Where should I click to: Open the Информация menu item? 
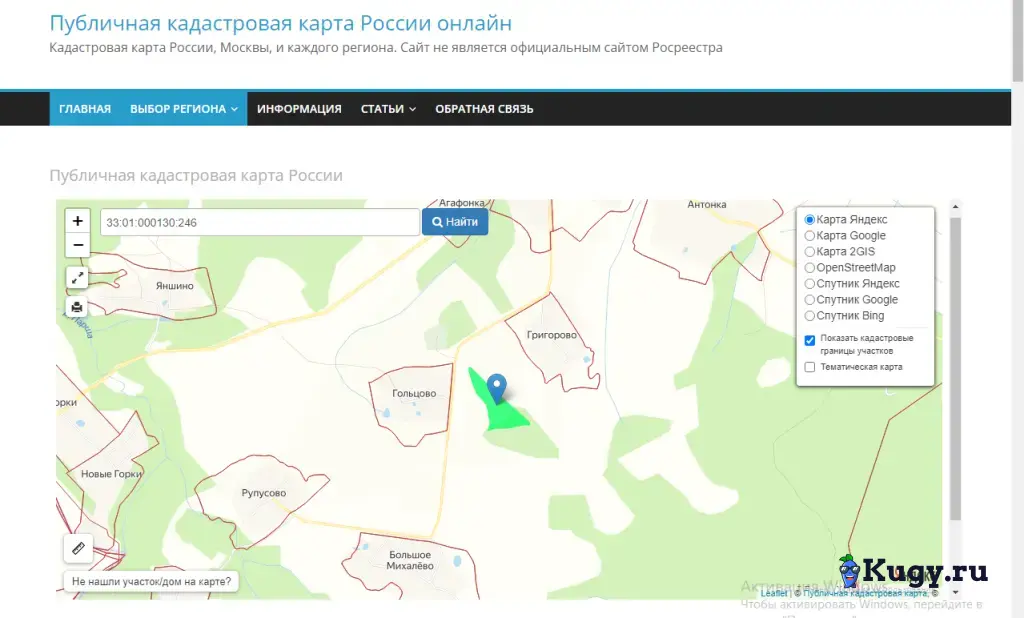299,109
